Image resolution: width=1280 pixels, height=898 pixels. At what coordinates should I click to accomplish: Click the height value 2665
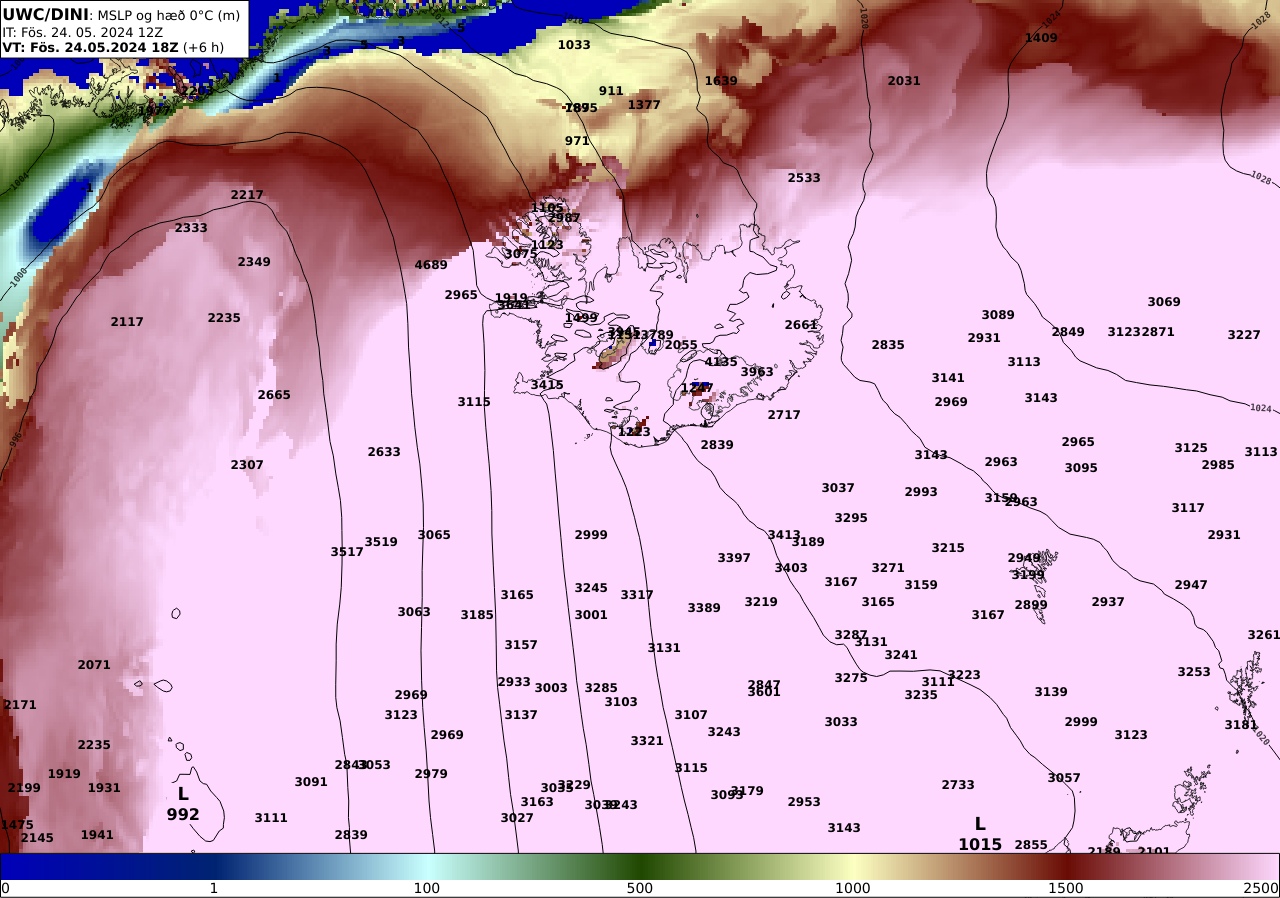coord(274,395)
